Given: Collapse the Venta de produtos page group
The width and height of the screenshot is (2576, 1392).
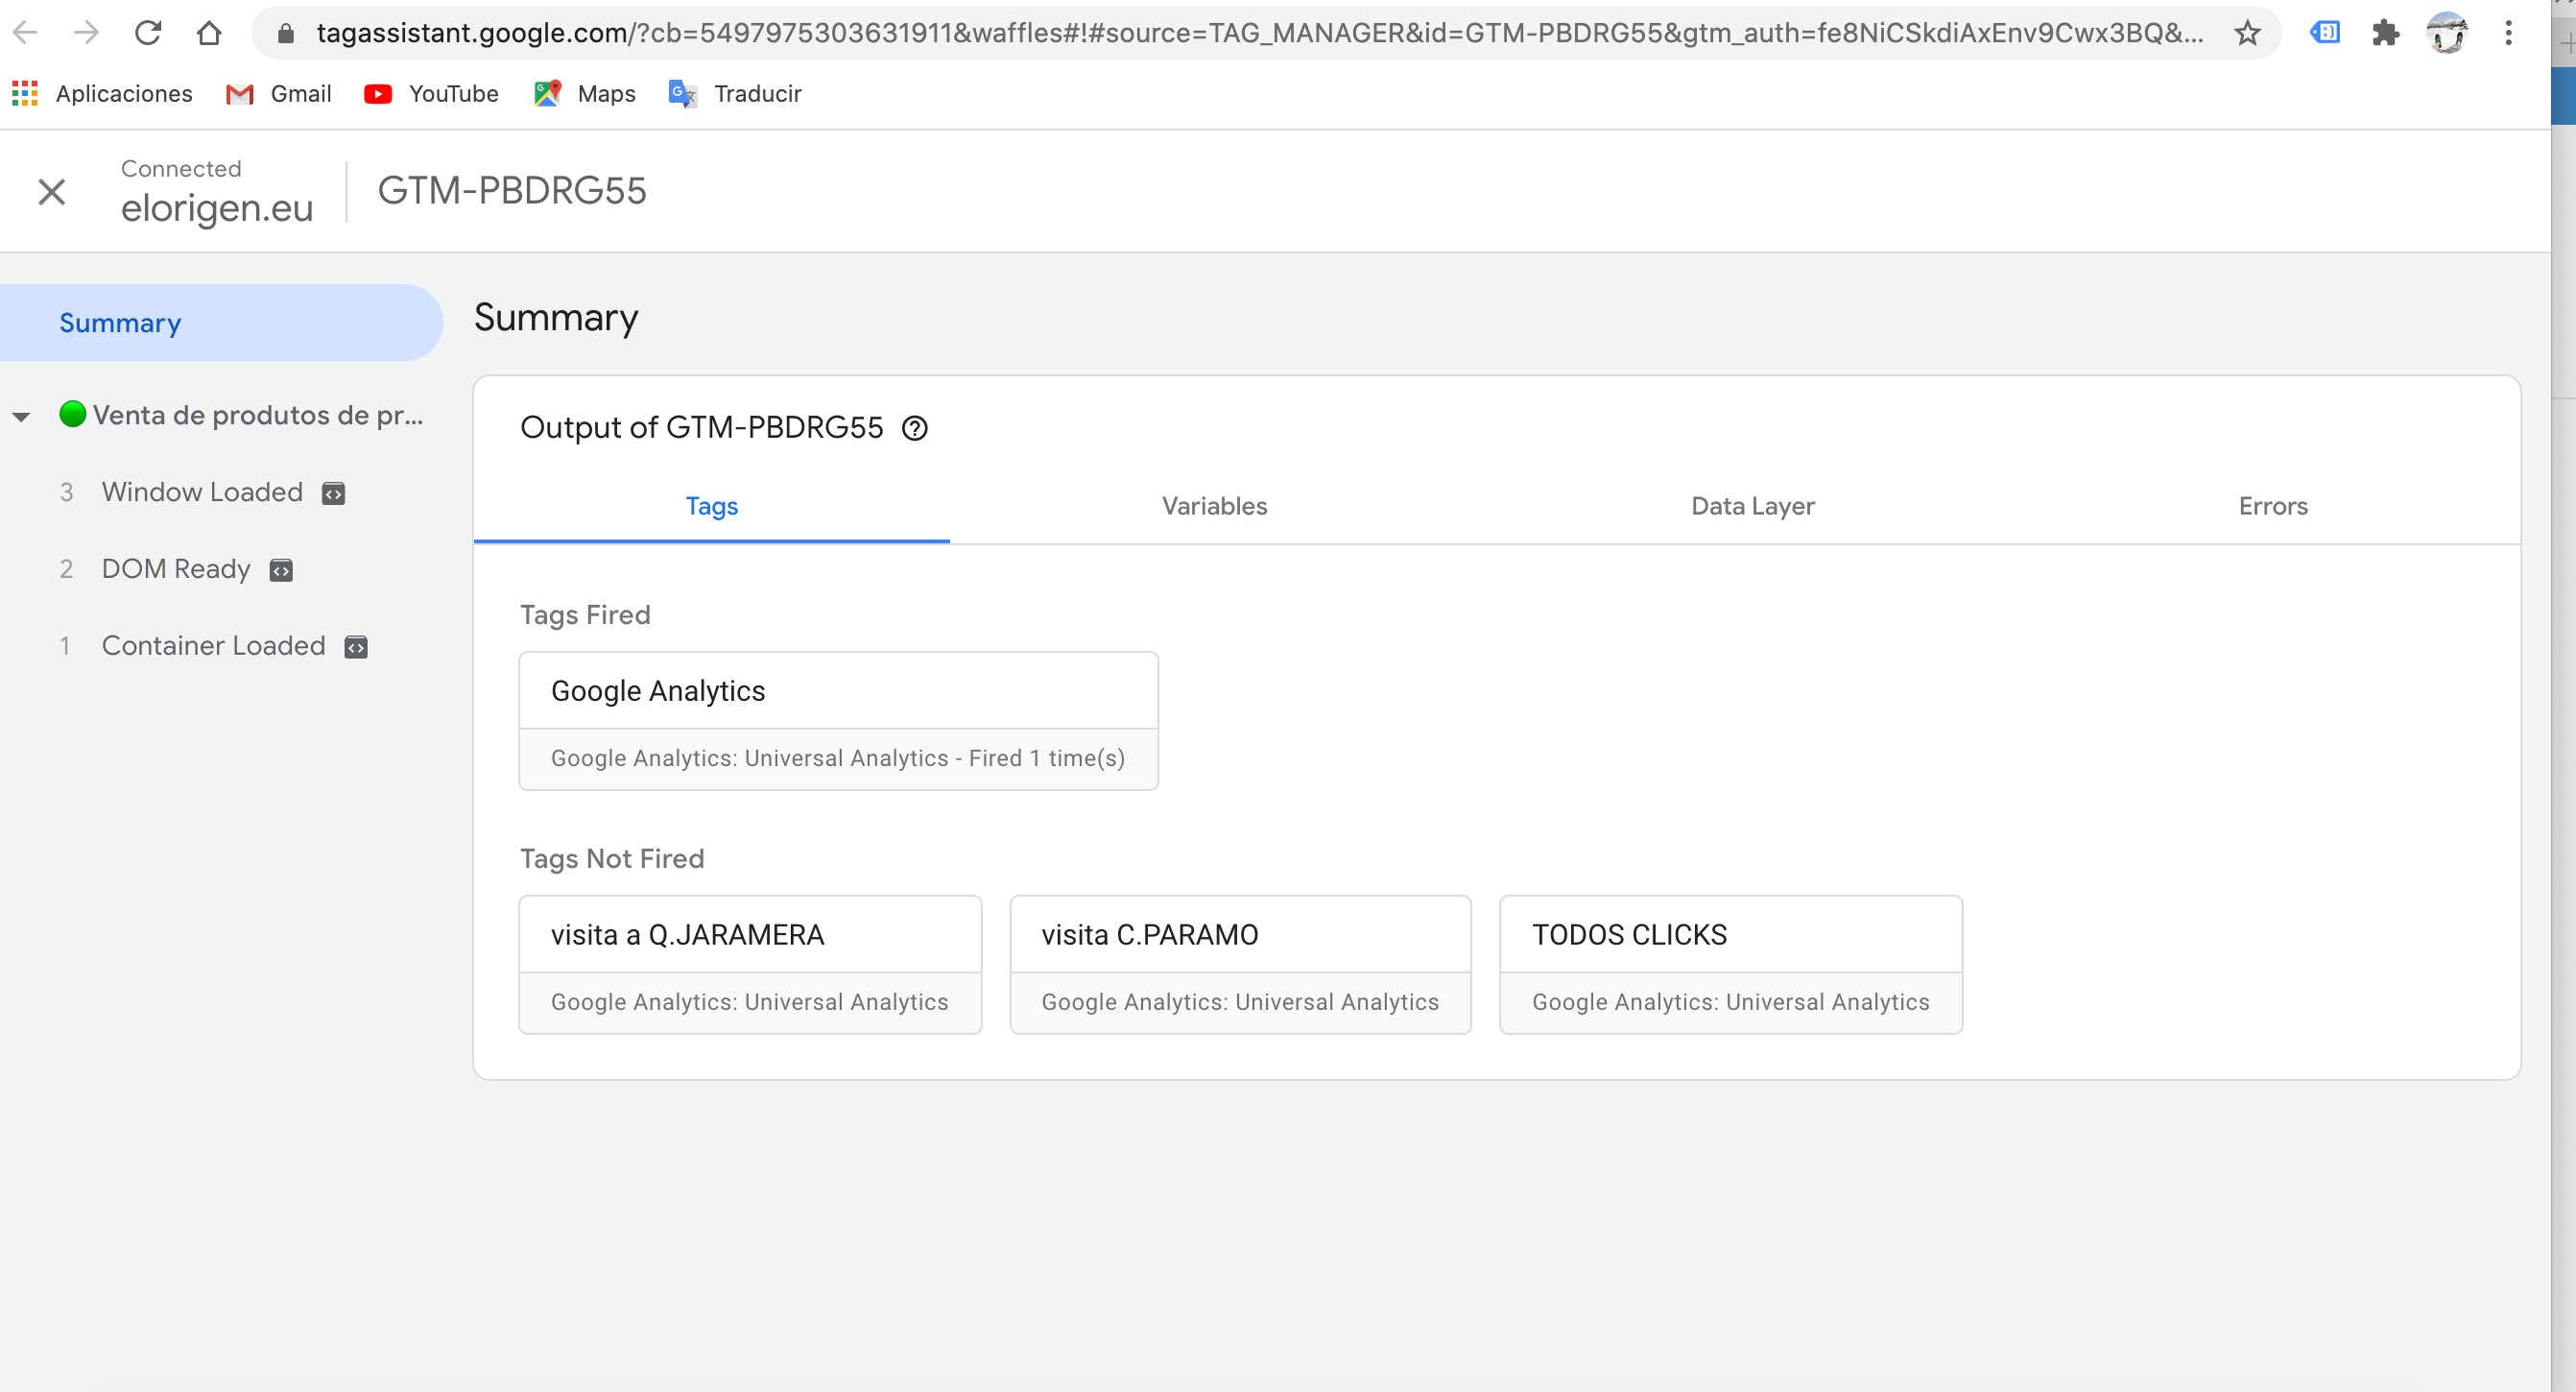Looking at the screenshot, I should (21, 416).
